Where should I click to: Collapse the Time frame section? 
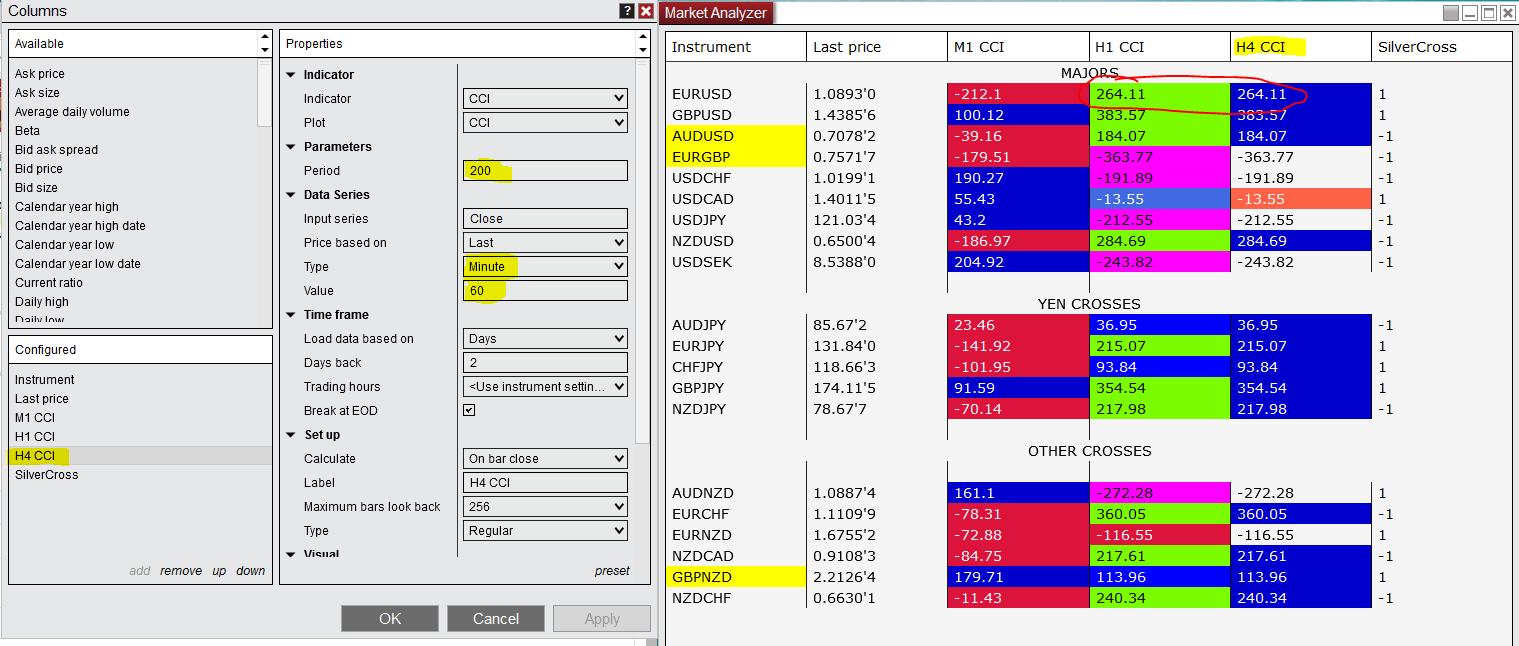pyautogui.click(x=291, y=315)
